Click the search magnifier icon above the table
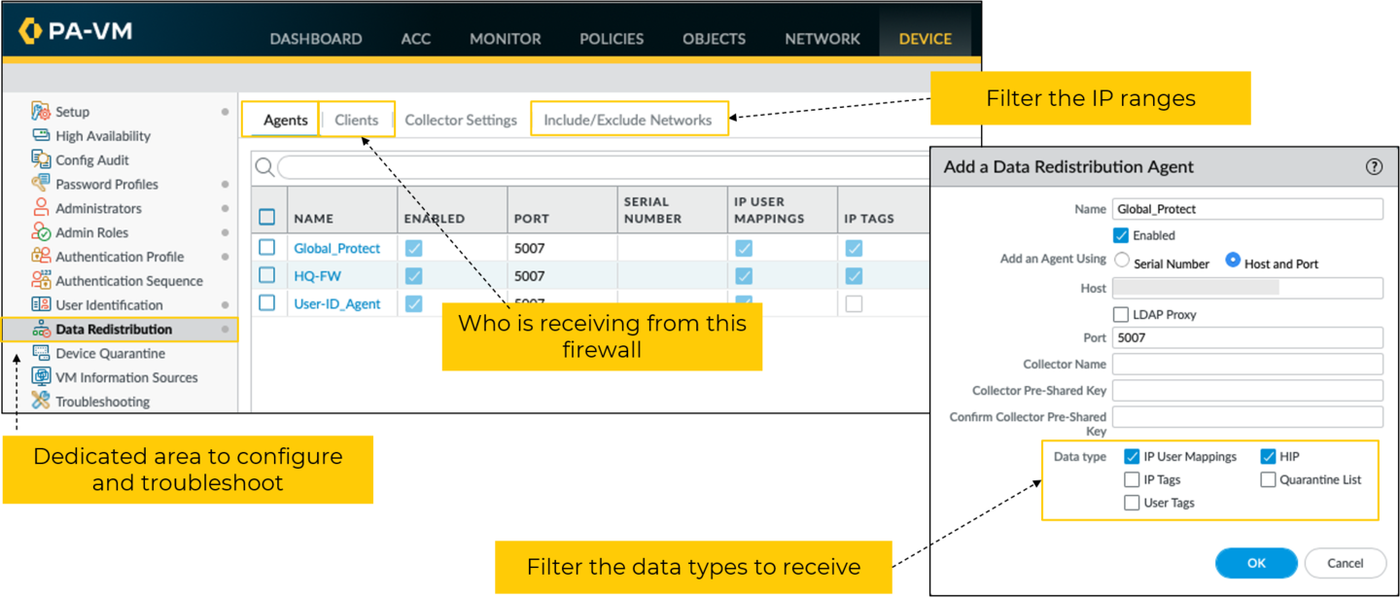 pyautogui.click(x=265, y=167)
